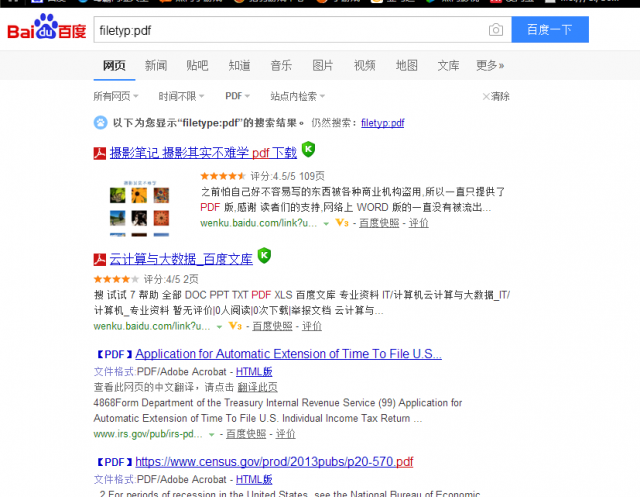Open 更多» more categories
The image size is (640, 497).
[x=490, y=65]
